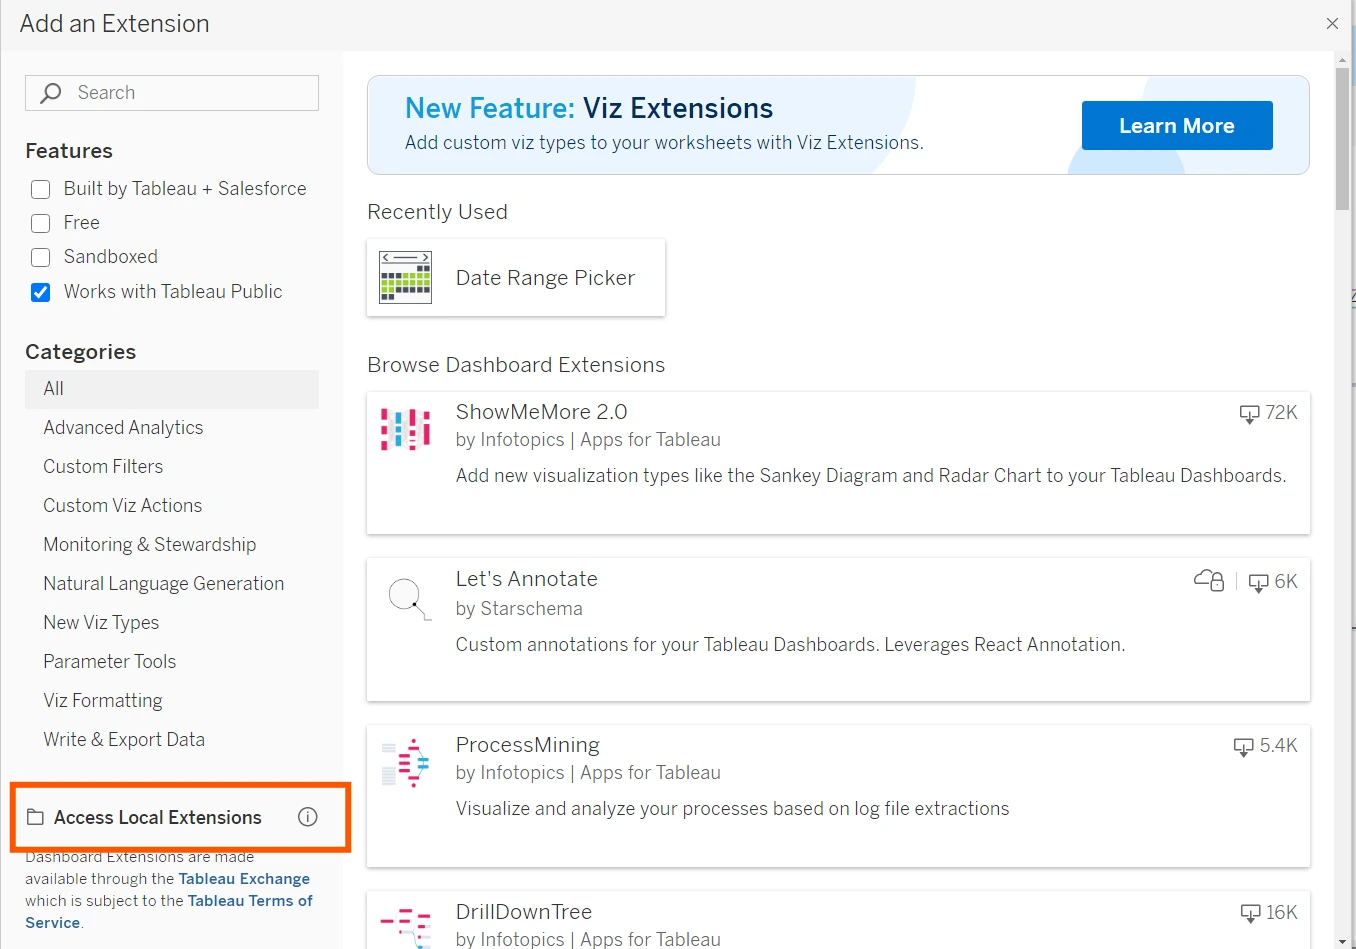Viewport: 1356px width, 949px height.
Task: Click Access Local Extensions
Action: (x=158, y=817)
